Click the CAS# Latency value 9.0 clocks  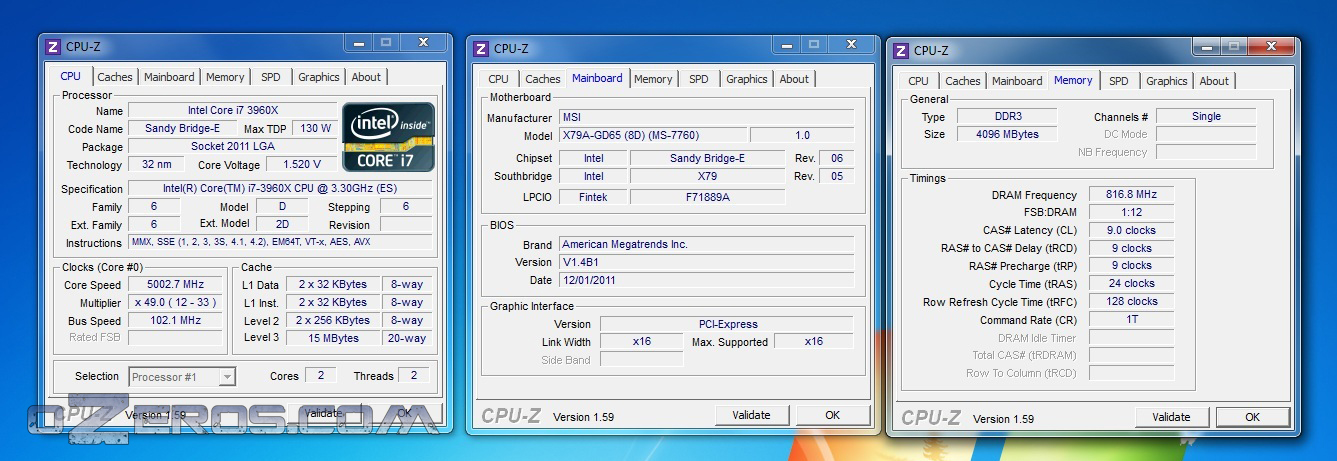(1131, 230)
